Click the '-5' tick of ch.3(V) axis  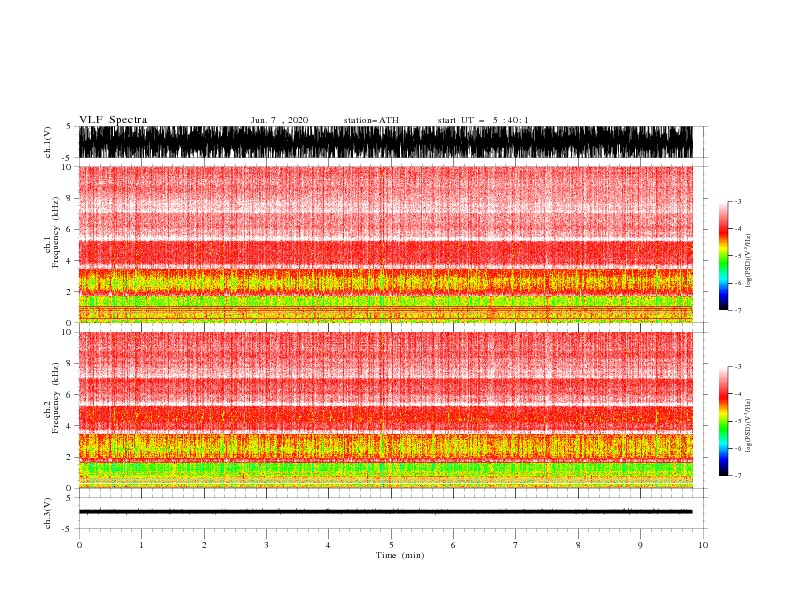tap(68, 529)
